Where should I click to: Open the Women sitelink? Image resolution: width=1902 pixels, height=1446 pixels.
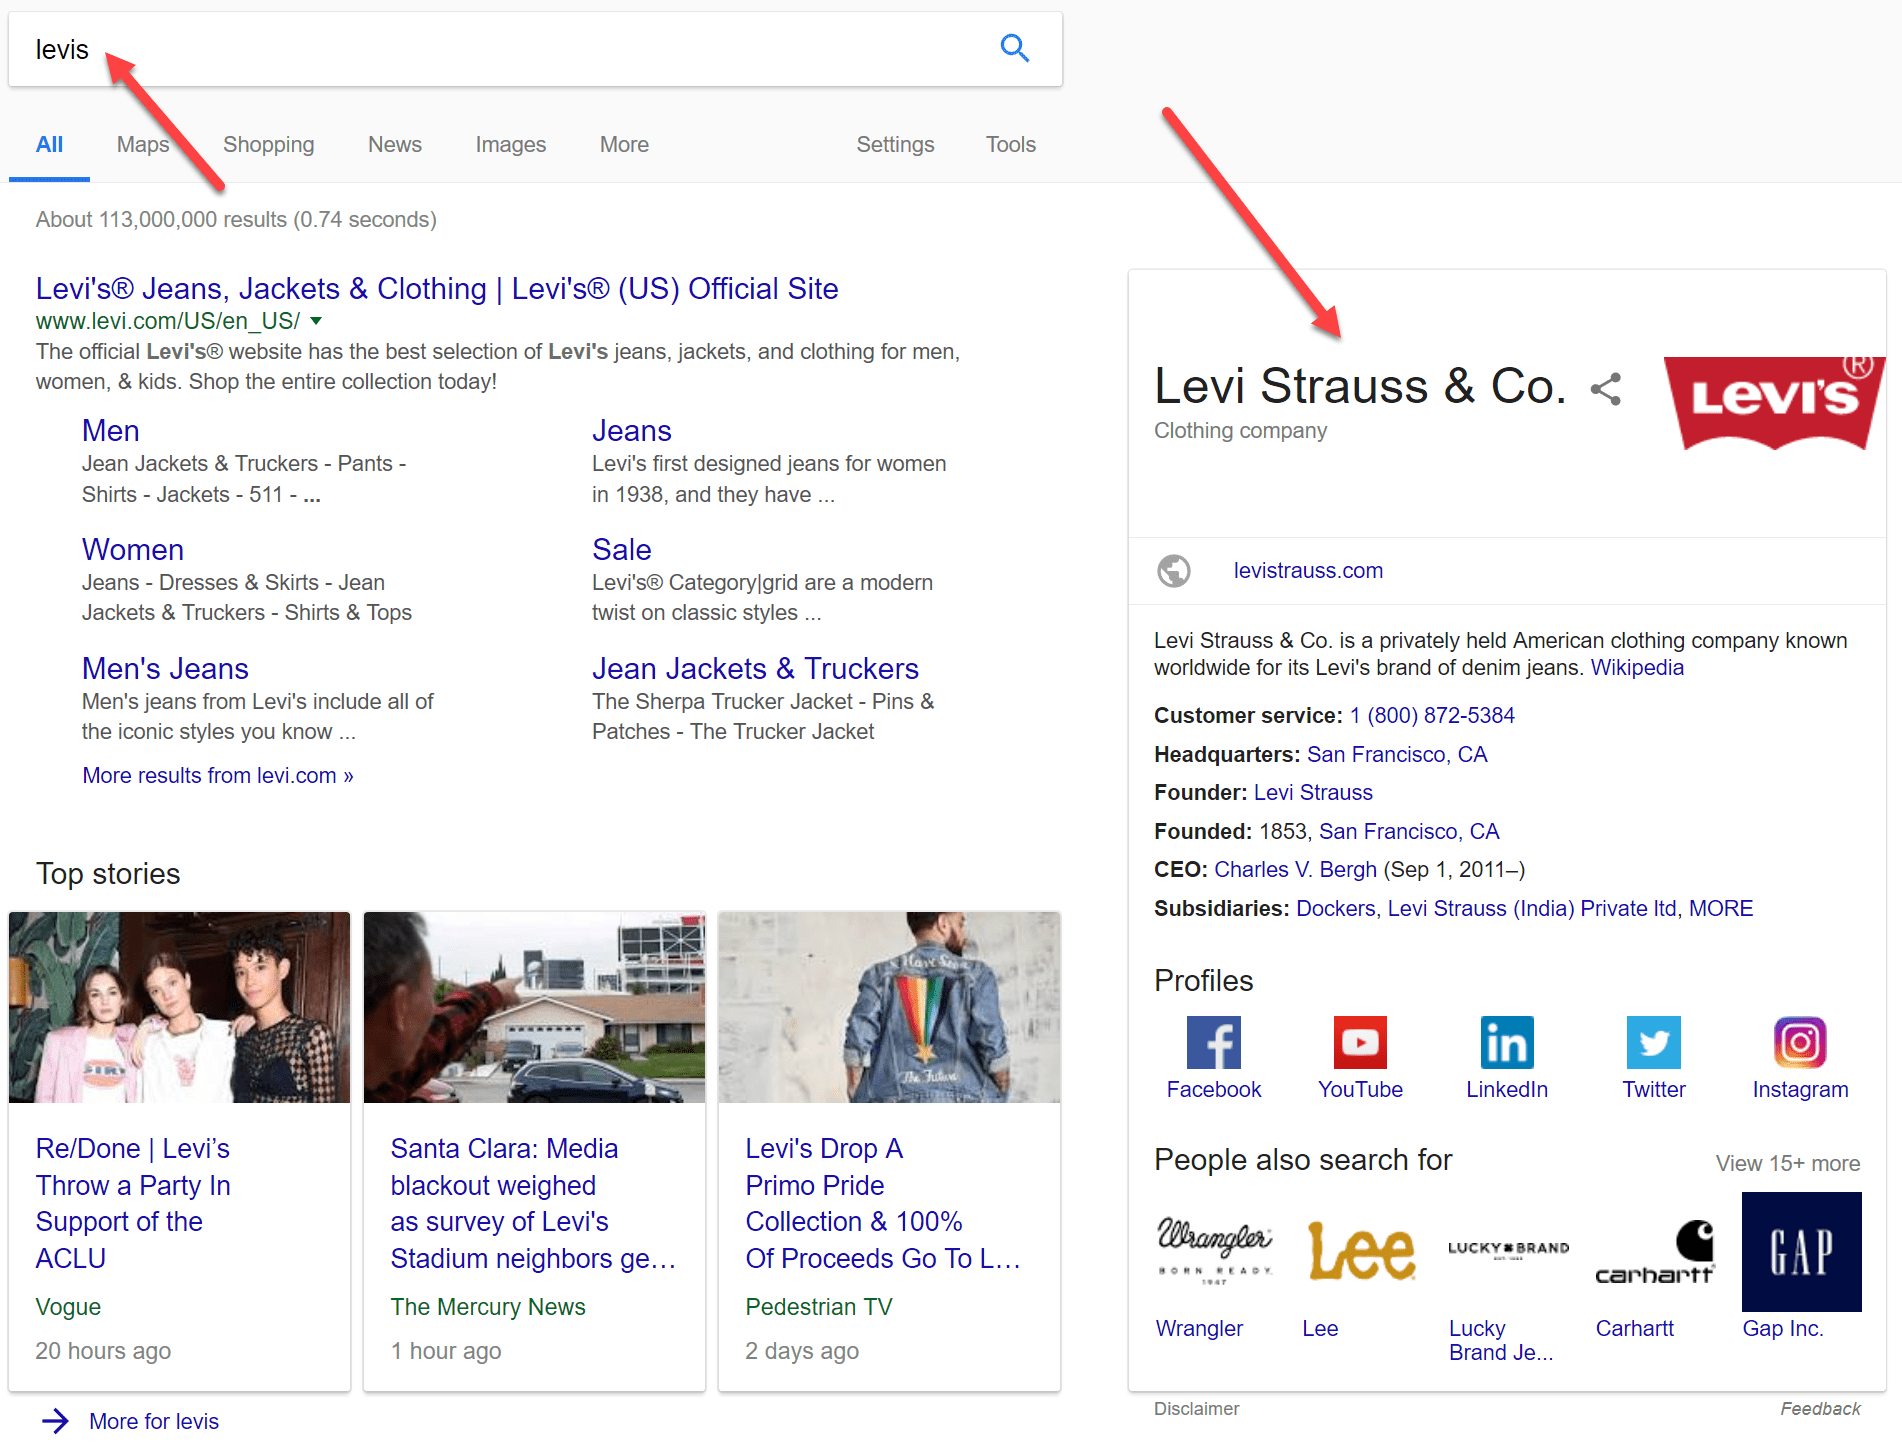click(133, 550)
